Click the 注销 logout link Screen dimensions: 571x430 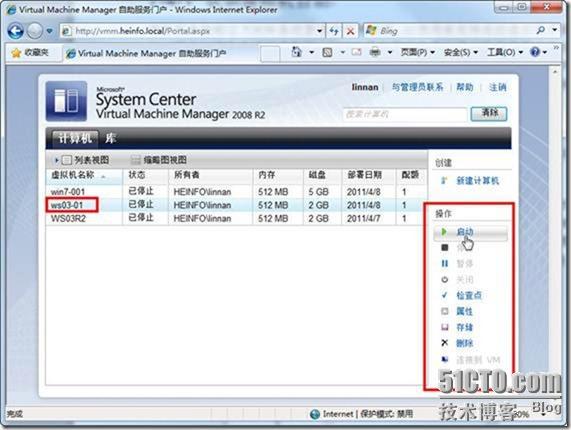click(497, 87)
